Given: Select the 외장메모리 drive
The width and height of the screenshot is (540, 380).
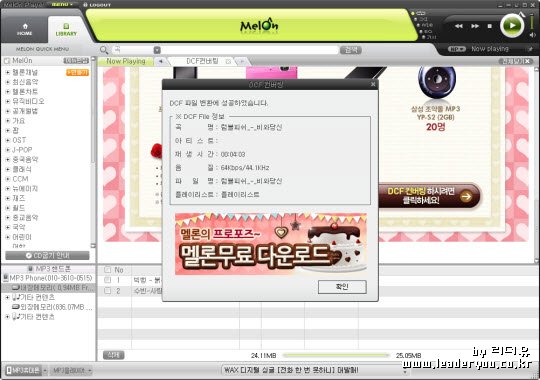Looking at the screenshot, I should pyautogui.click(x=52, y=307).
